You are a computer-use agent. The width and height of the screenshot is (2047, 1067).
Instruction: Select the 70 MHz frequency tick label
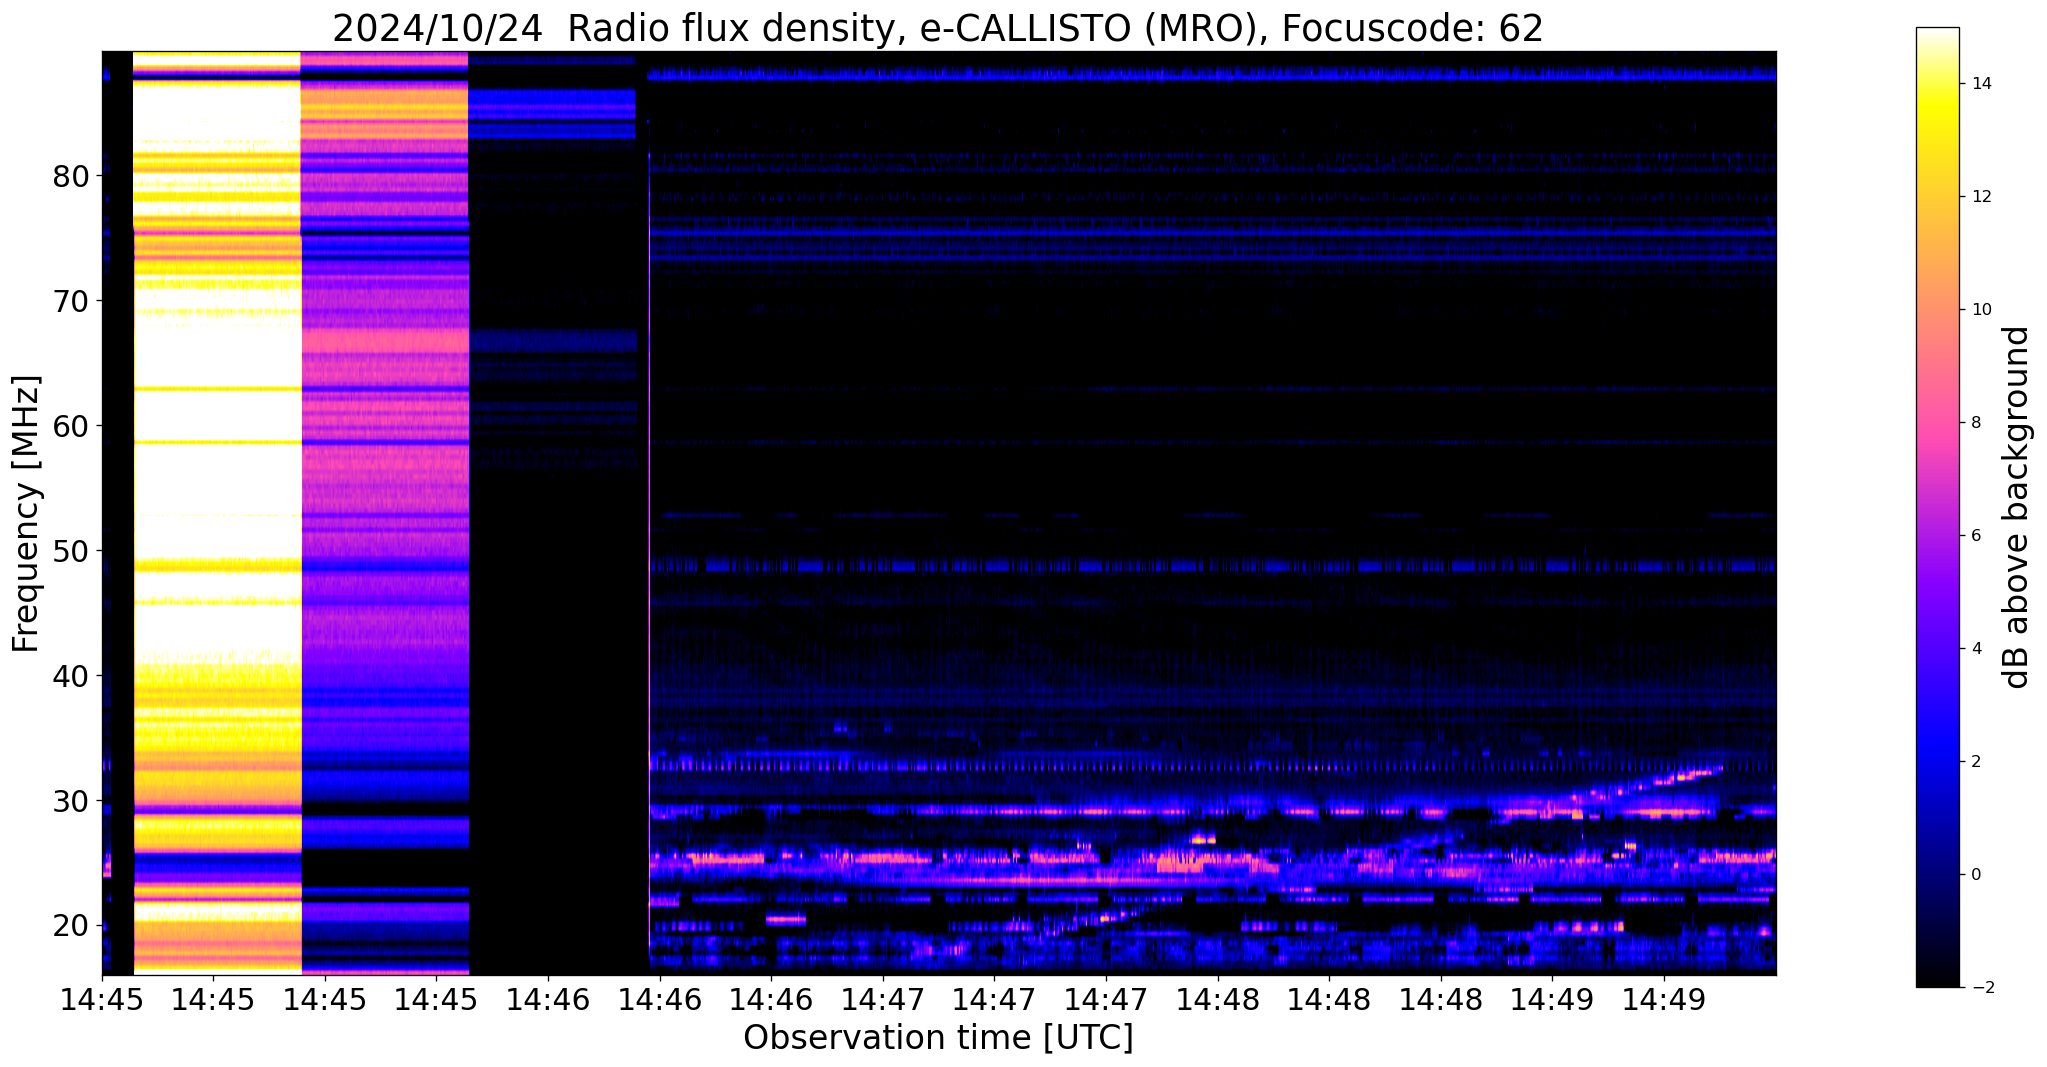tap(71, 301)
